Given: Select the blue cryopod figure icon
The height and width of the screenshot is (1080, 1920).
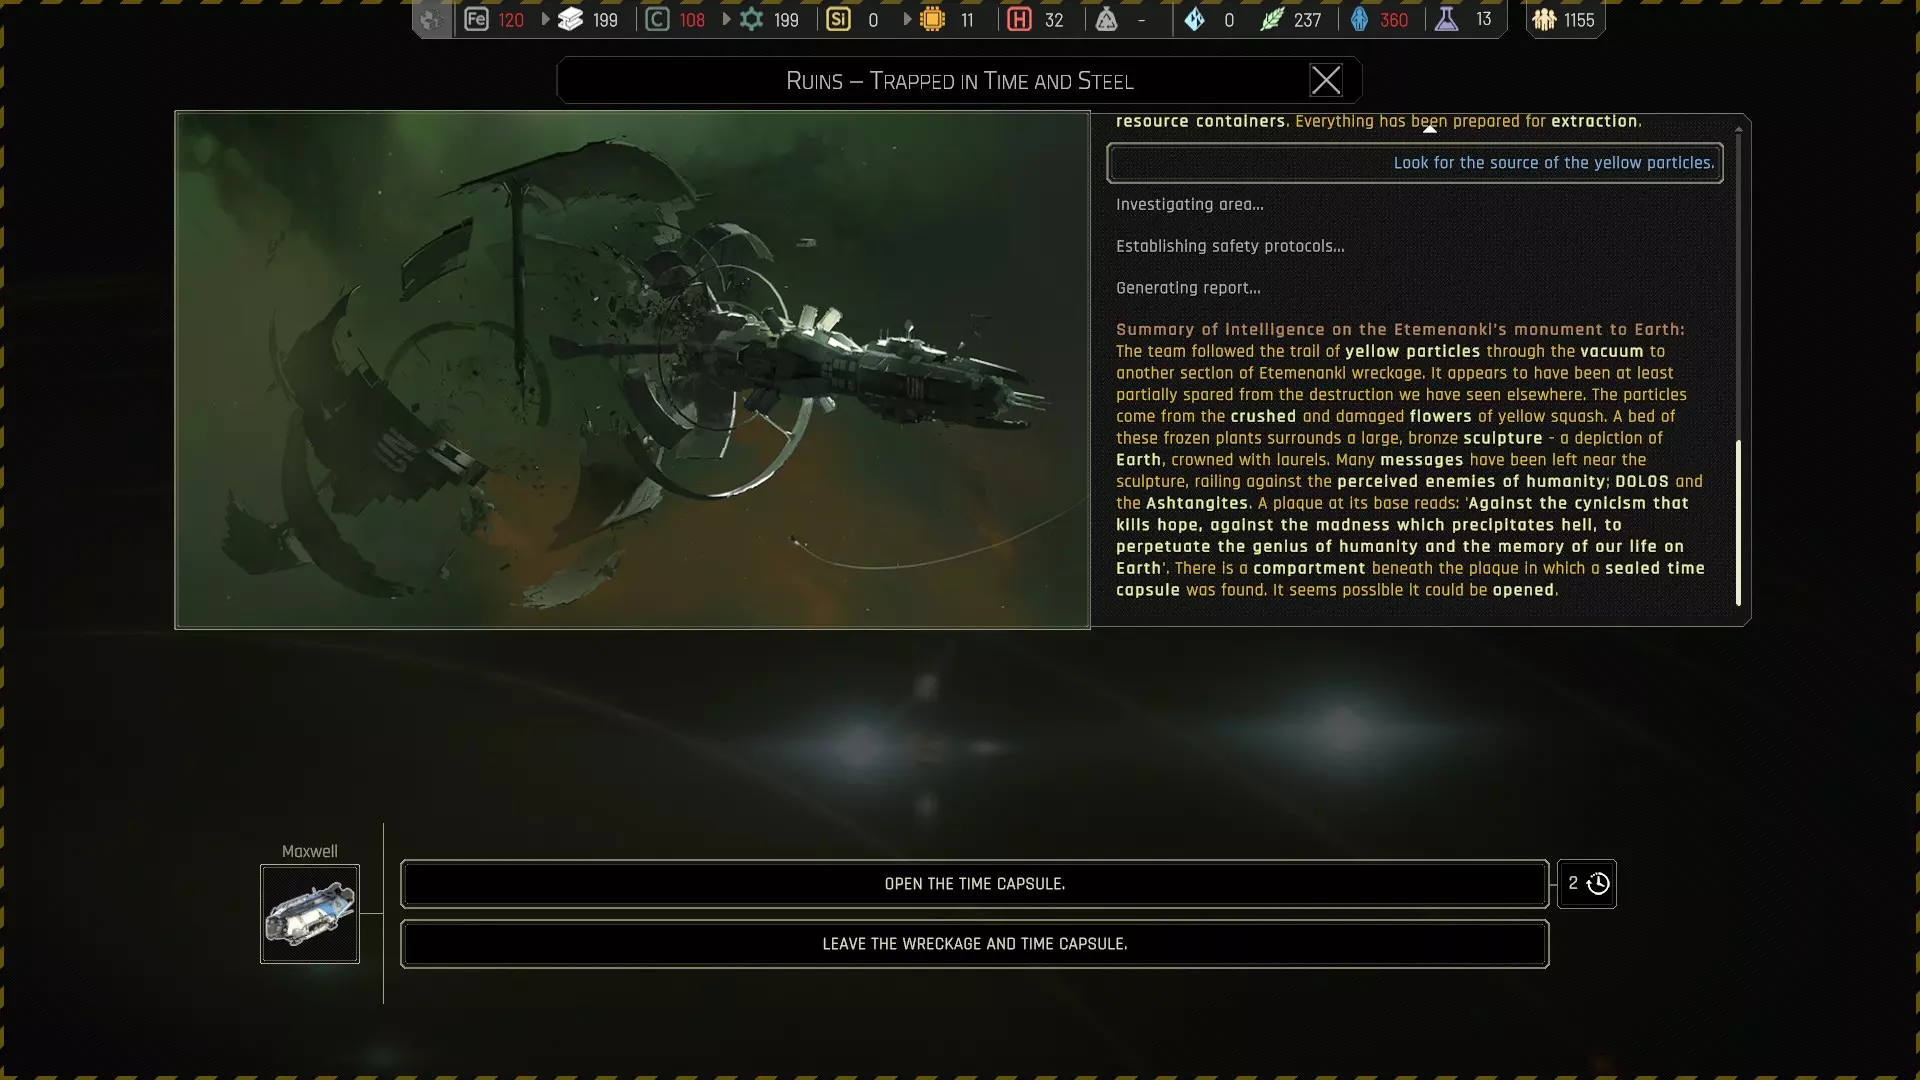Looking at the screenshot, I should click(x=1359, y=19).
